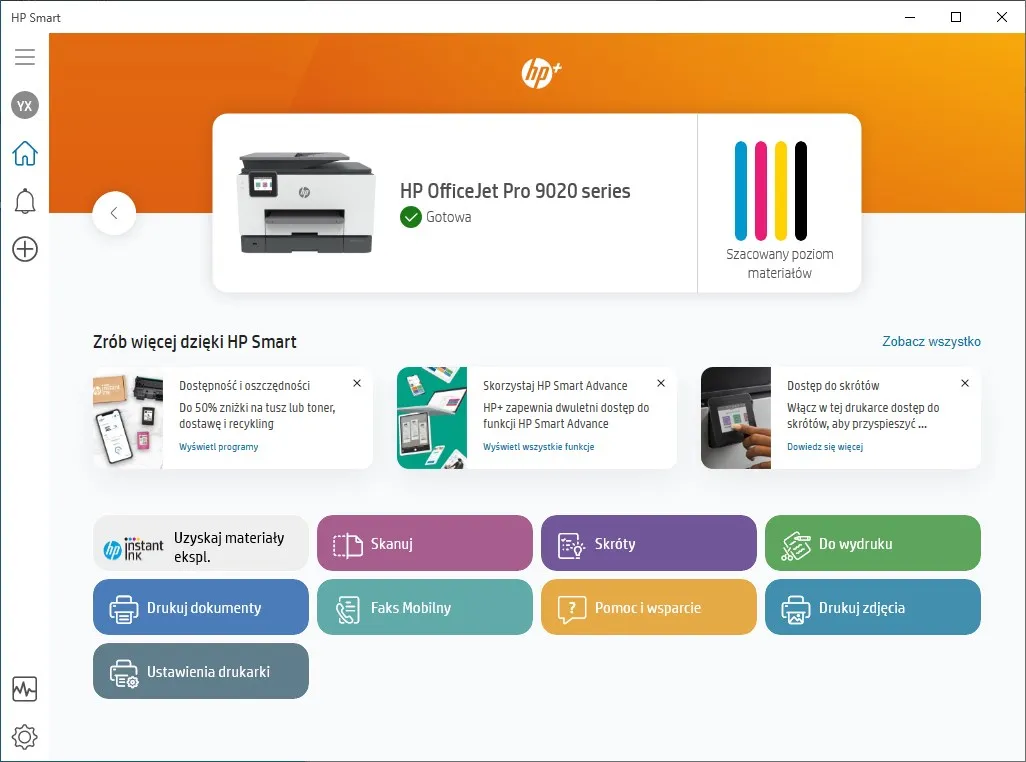Open notifications via the bell icon
This screenshot has width=1026, height=762.
[24, 201]
